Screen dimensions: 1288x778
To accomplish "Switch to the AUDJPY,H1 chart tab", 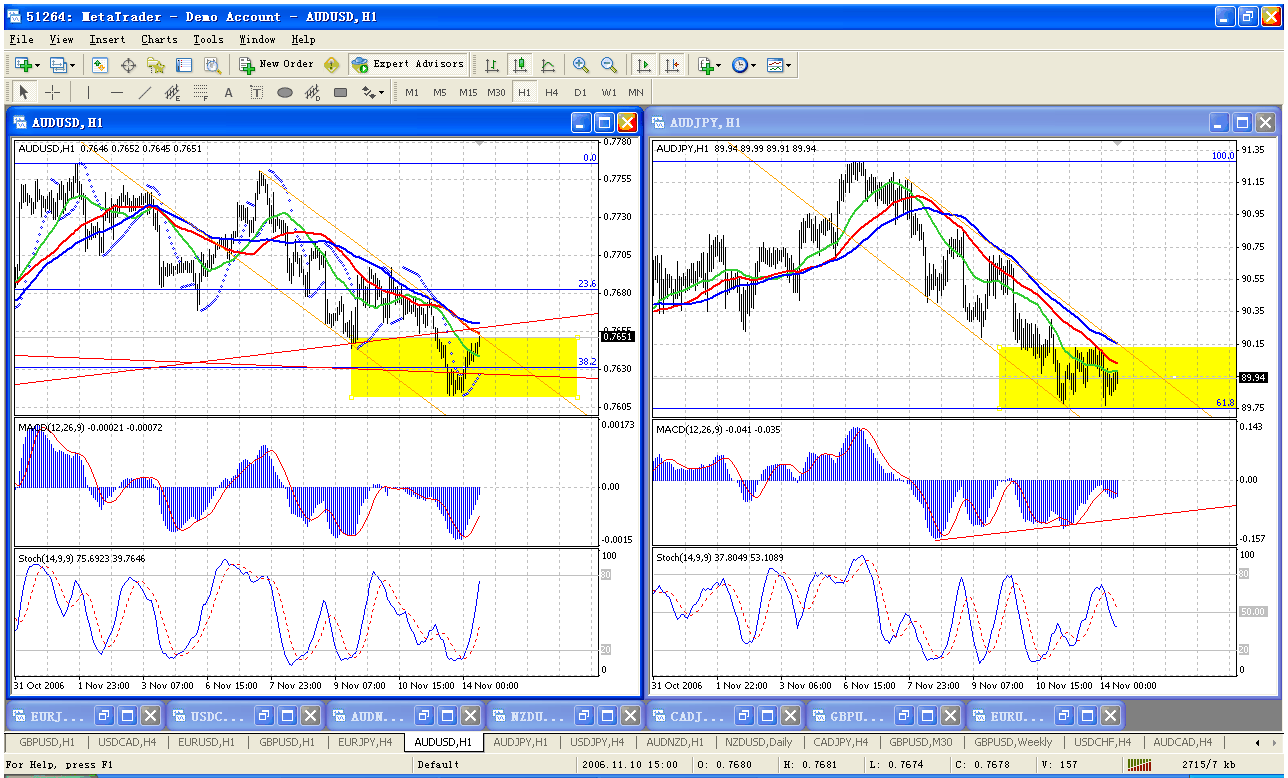I will pyautogui.click(x=520, y=743).
